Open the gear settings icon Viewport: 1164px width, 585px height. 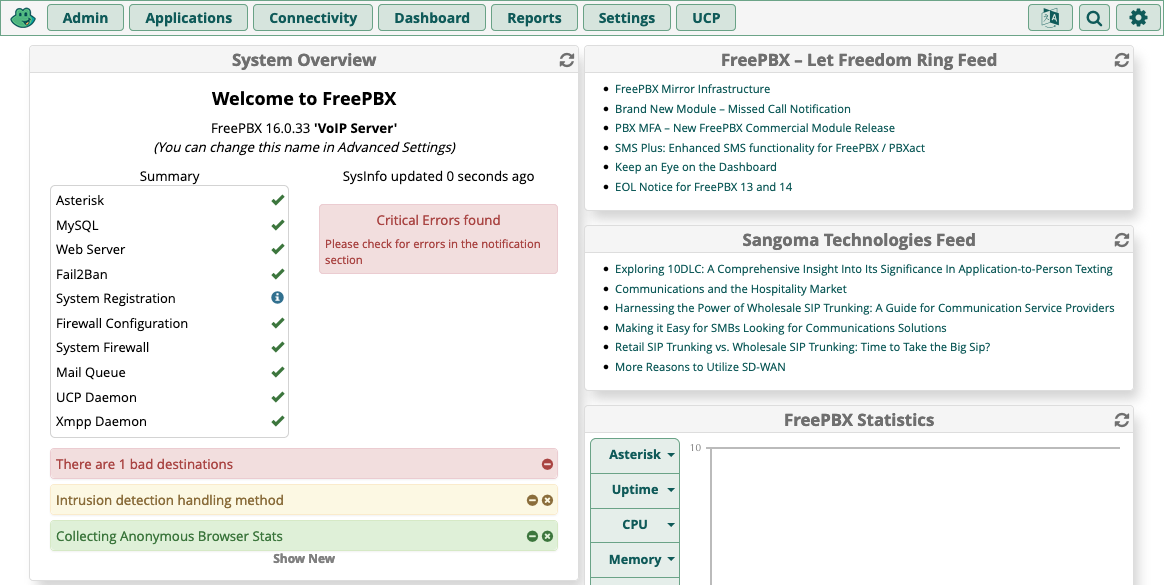pos(1138,18)
